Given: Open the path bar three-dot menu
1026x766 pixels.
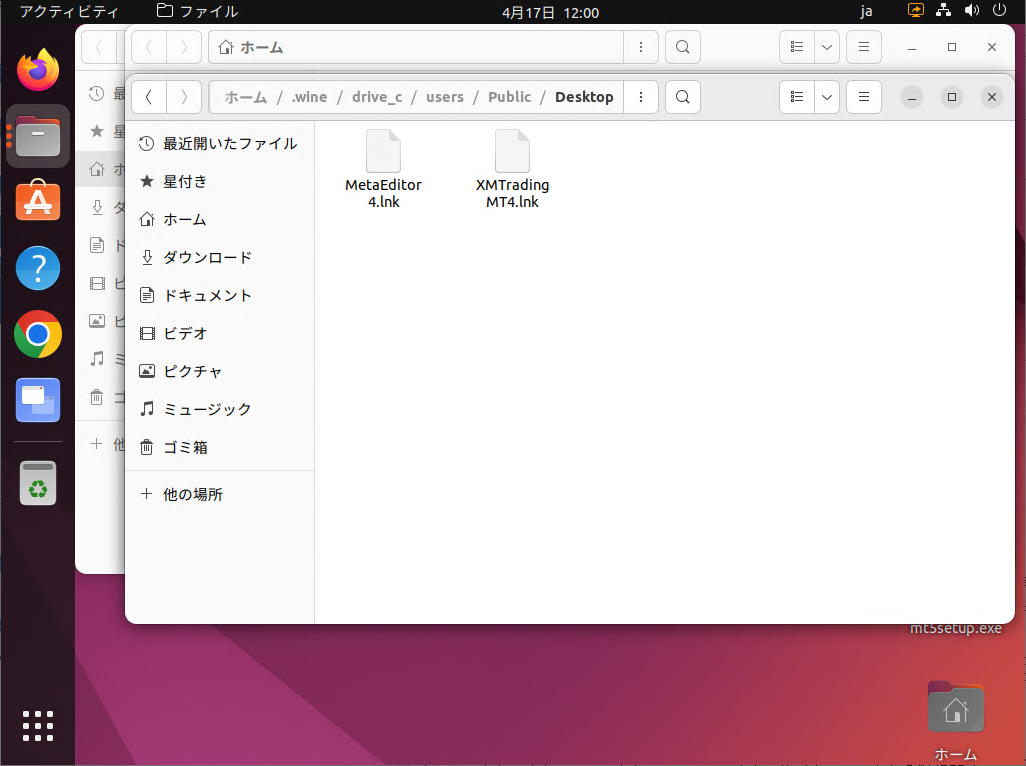Looking at the screenshot, I should (641, 97).
